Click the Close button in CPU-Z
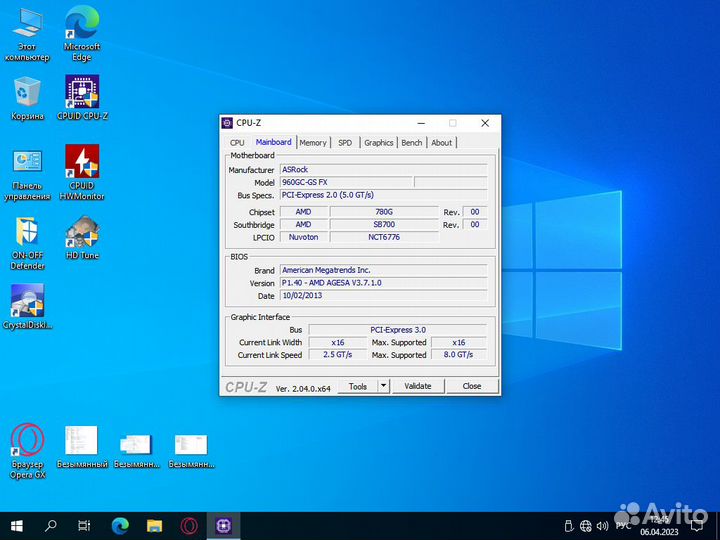This screenshot has height=540, width=720. 472,386
